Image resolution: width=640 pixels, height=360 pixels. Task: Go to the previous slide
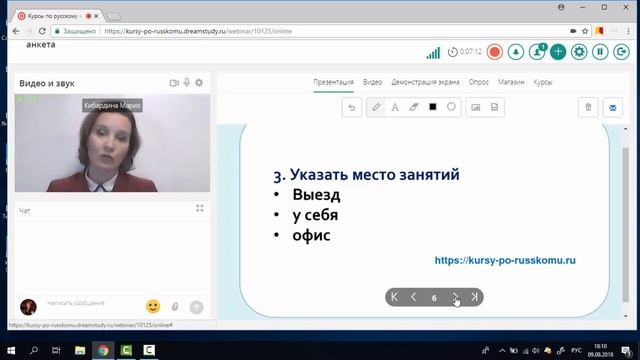click(413, 297)
